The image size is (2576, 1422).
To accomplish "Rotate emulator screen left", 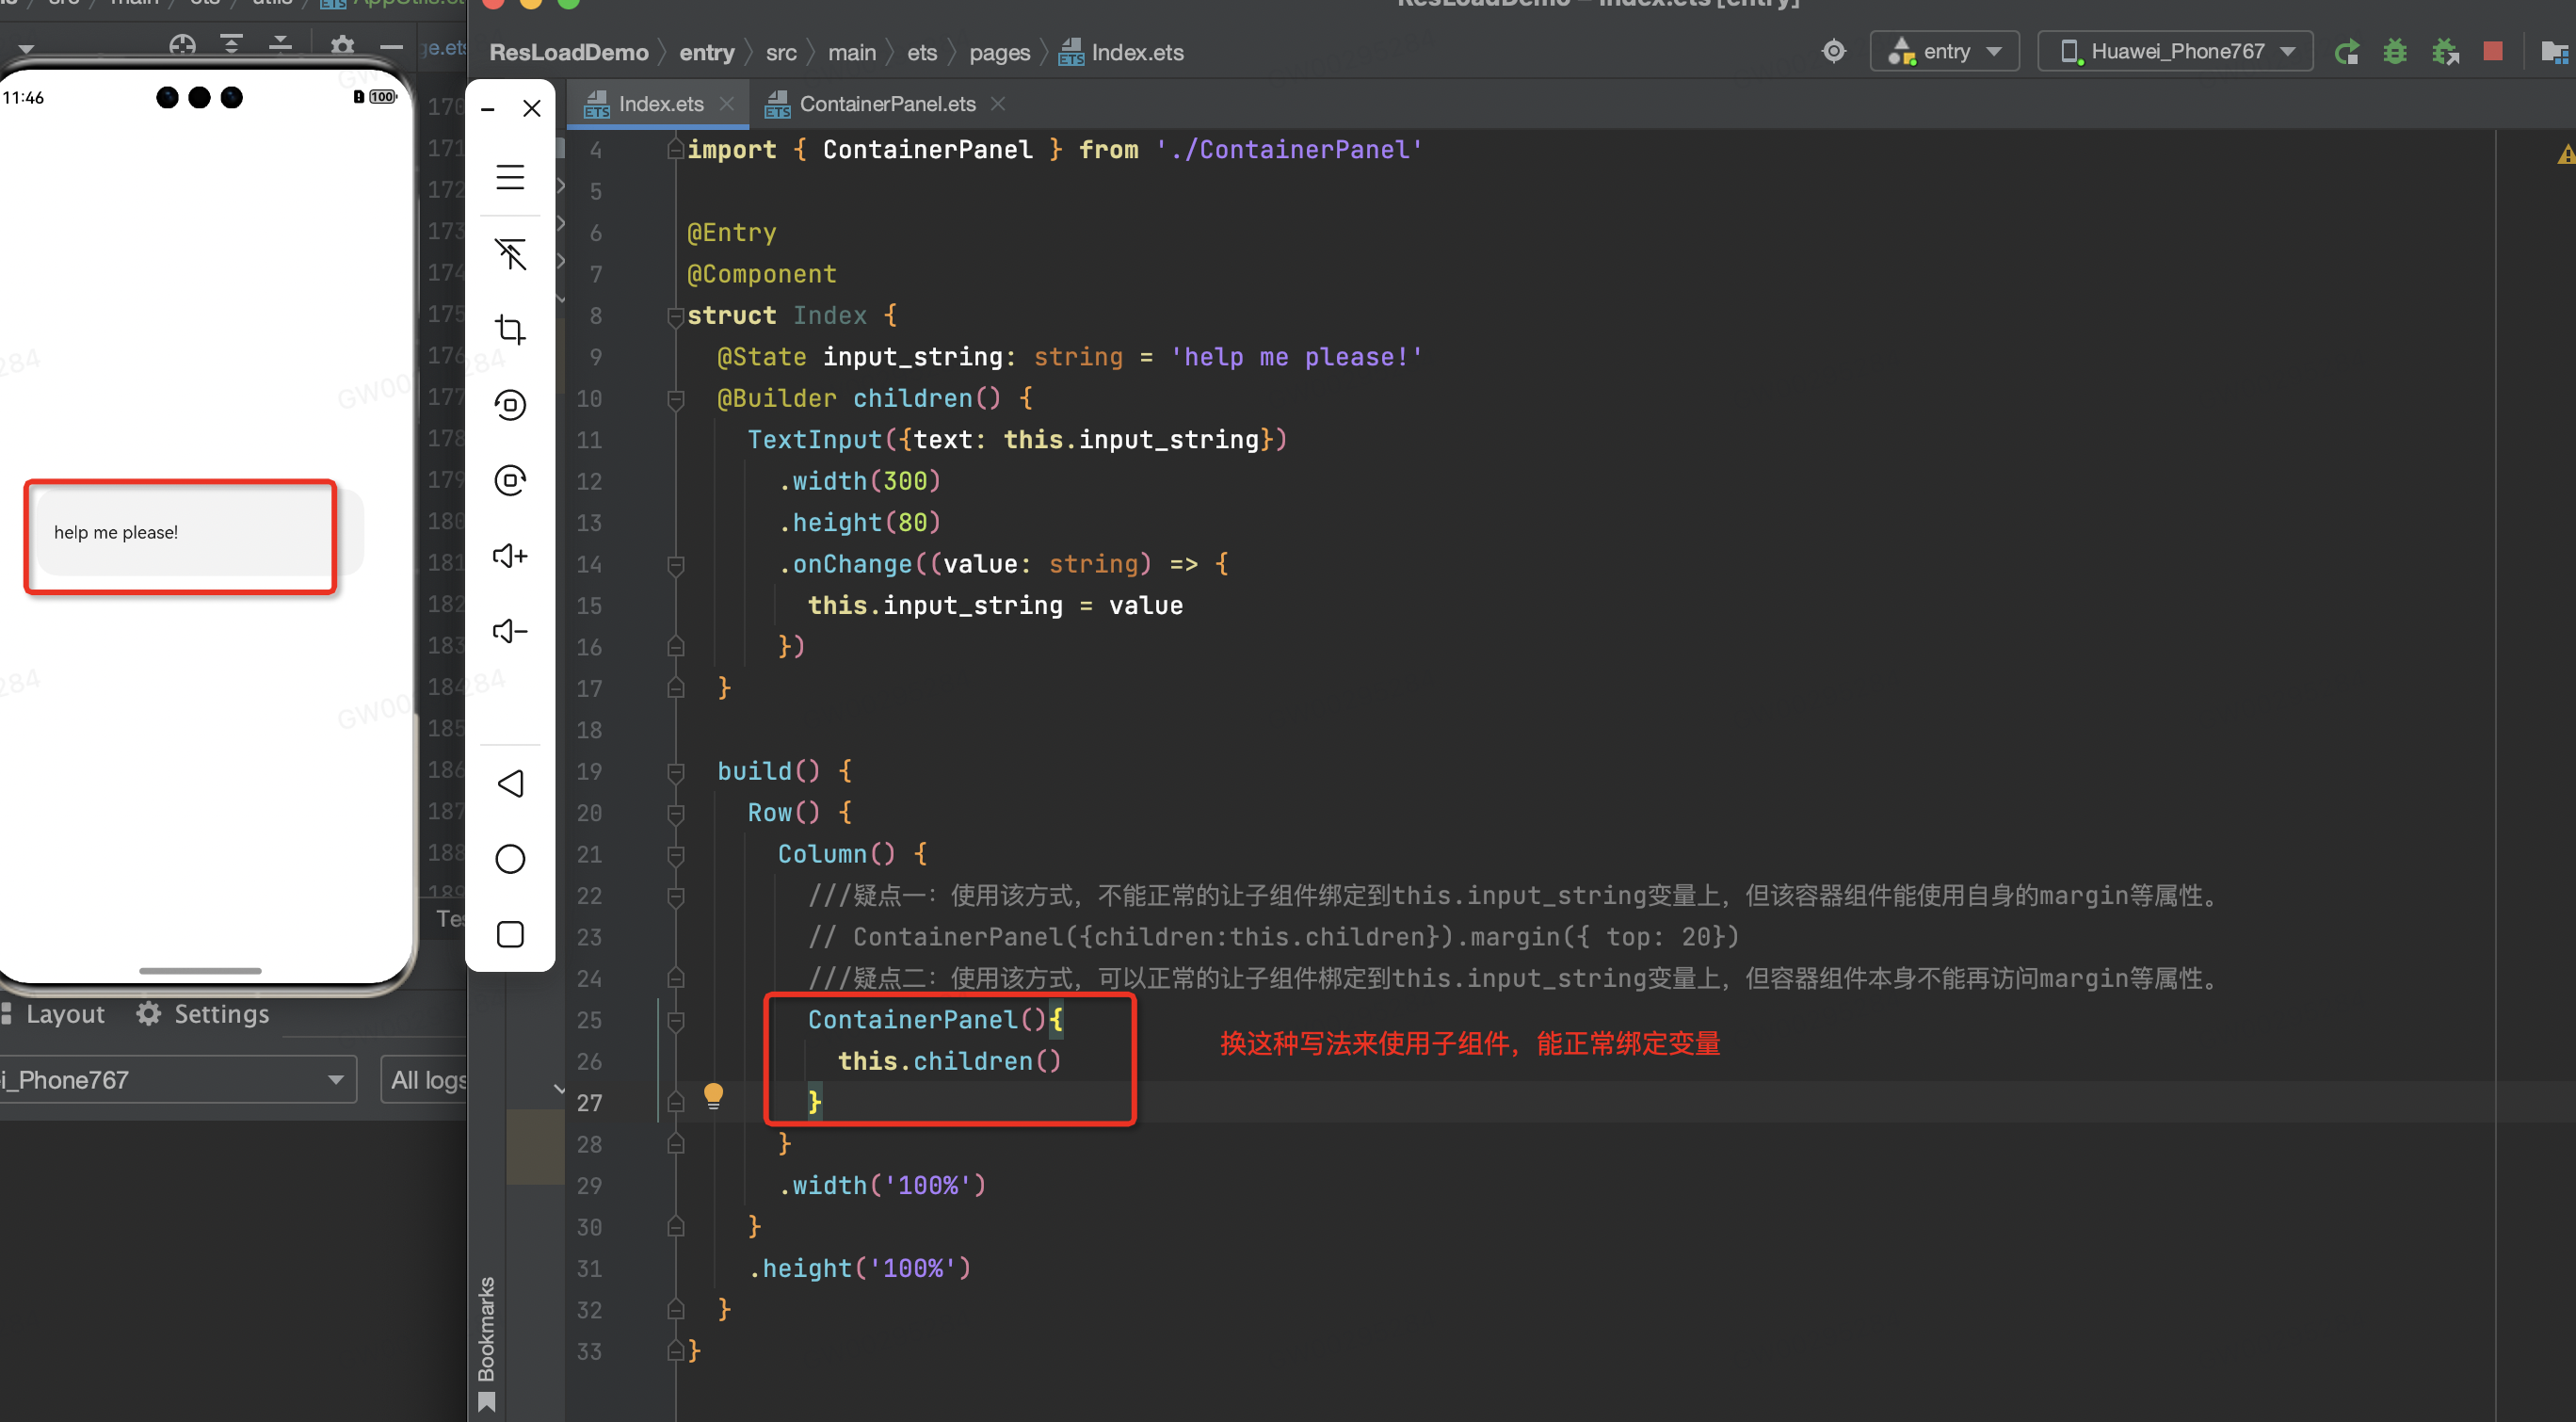I will tap(510, 404).
